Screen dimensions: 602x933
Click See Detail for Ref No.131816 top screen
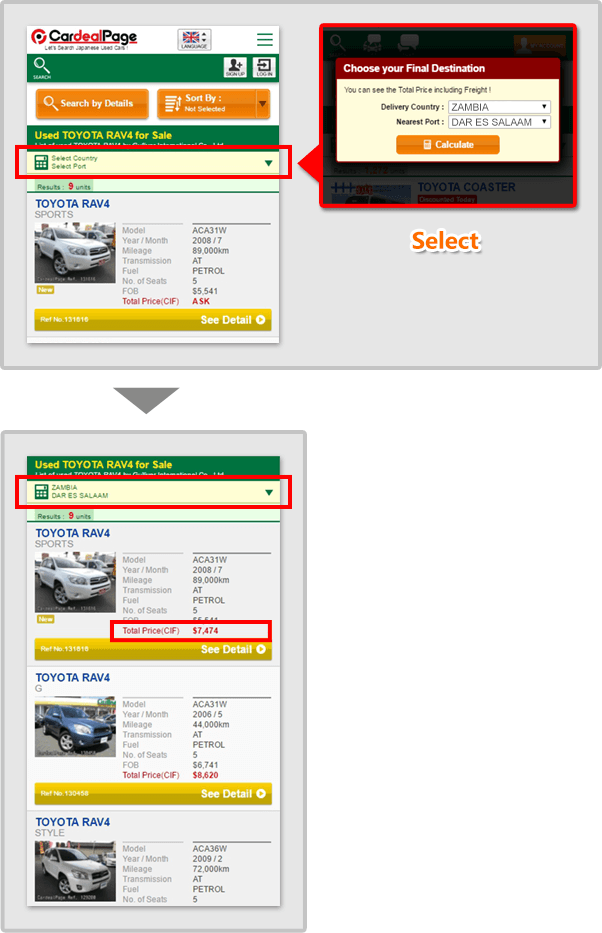coord(153,320)
